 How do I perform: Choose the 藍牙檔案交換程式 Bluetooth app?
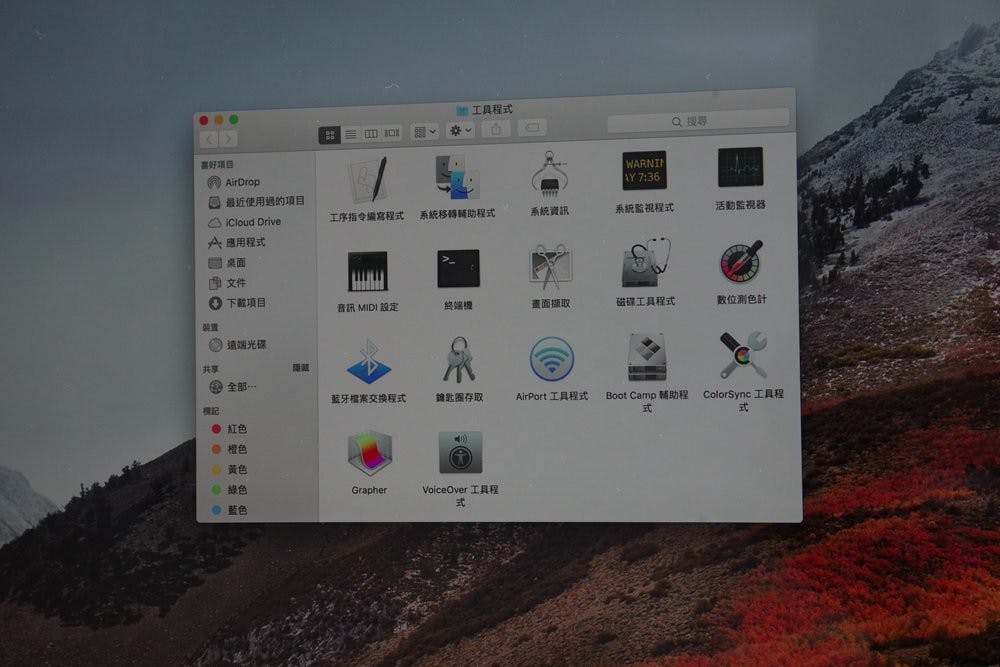[x=369, y=362]
